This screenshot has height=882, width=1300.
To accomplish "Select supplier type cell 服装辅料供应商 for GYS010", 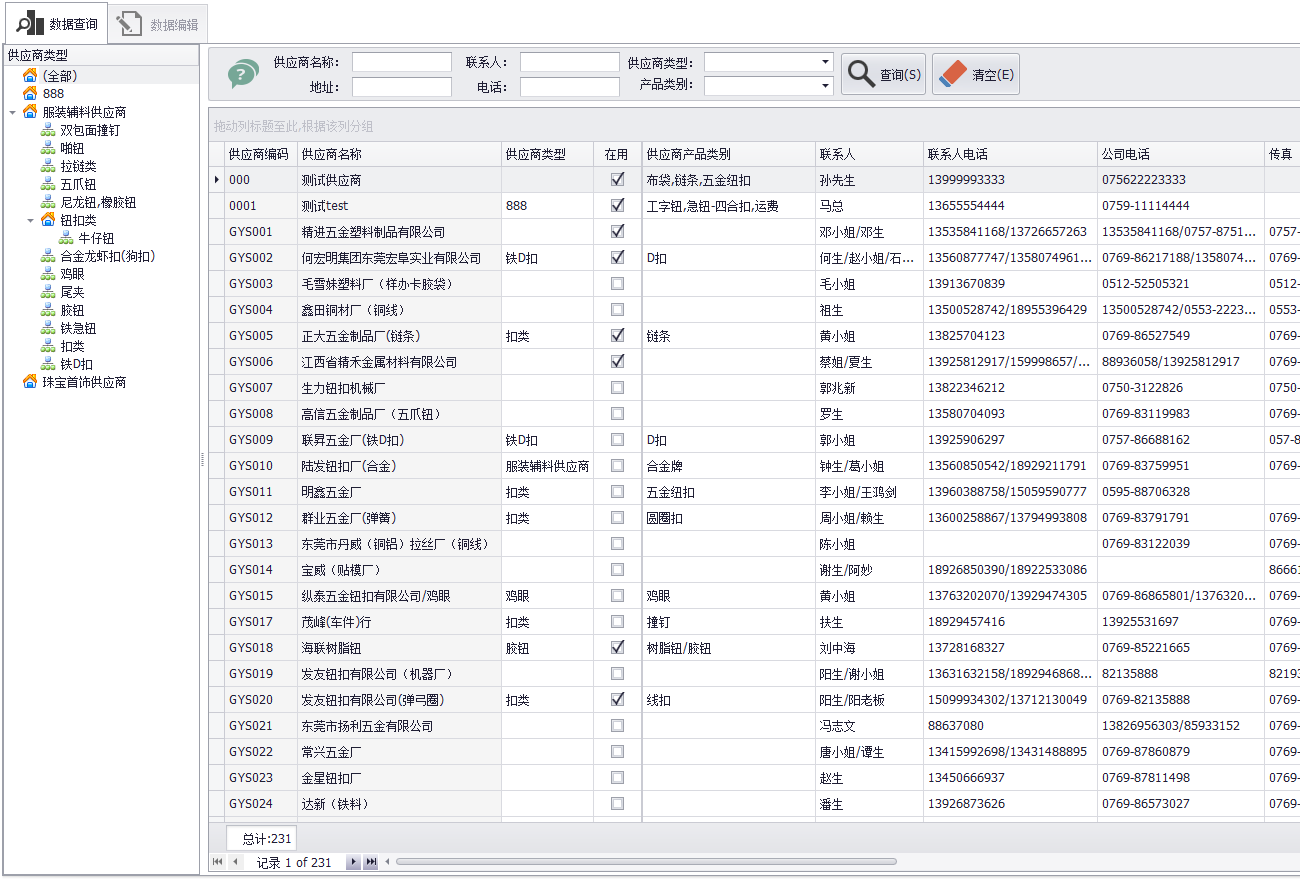I will tap(547, 466).
